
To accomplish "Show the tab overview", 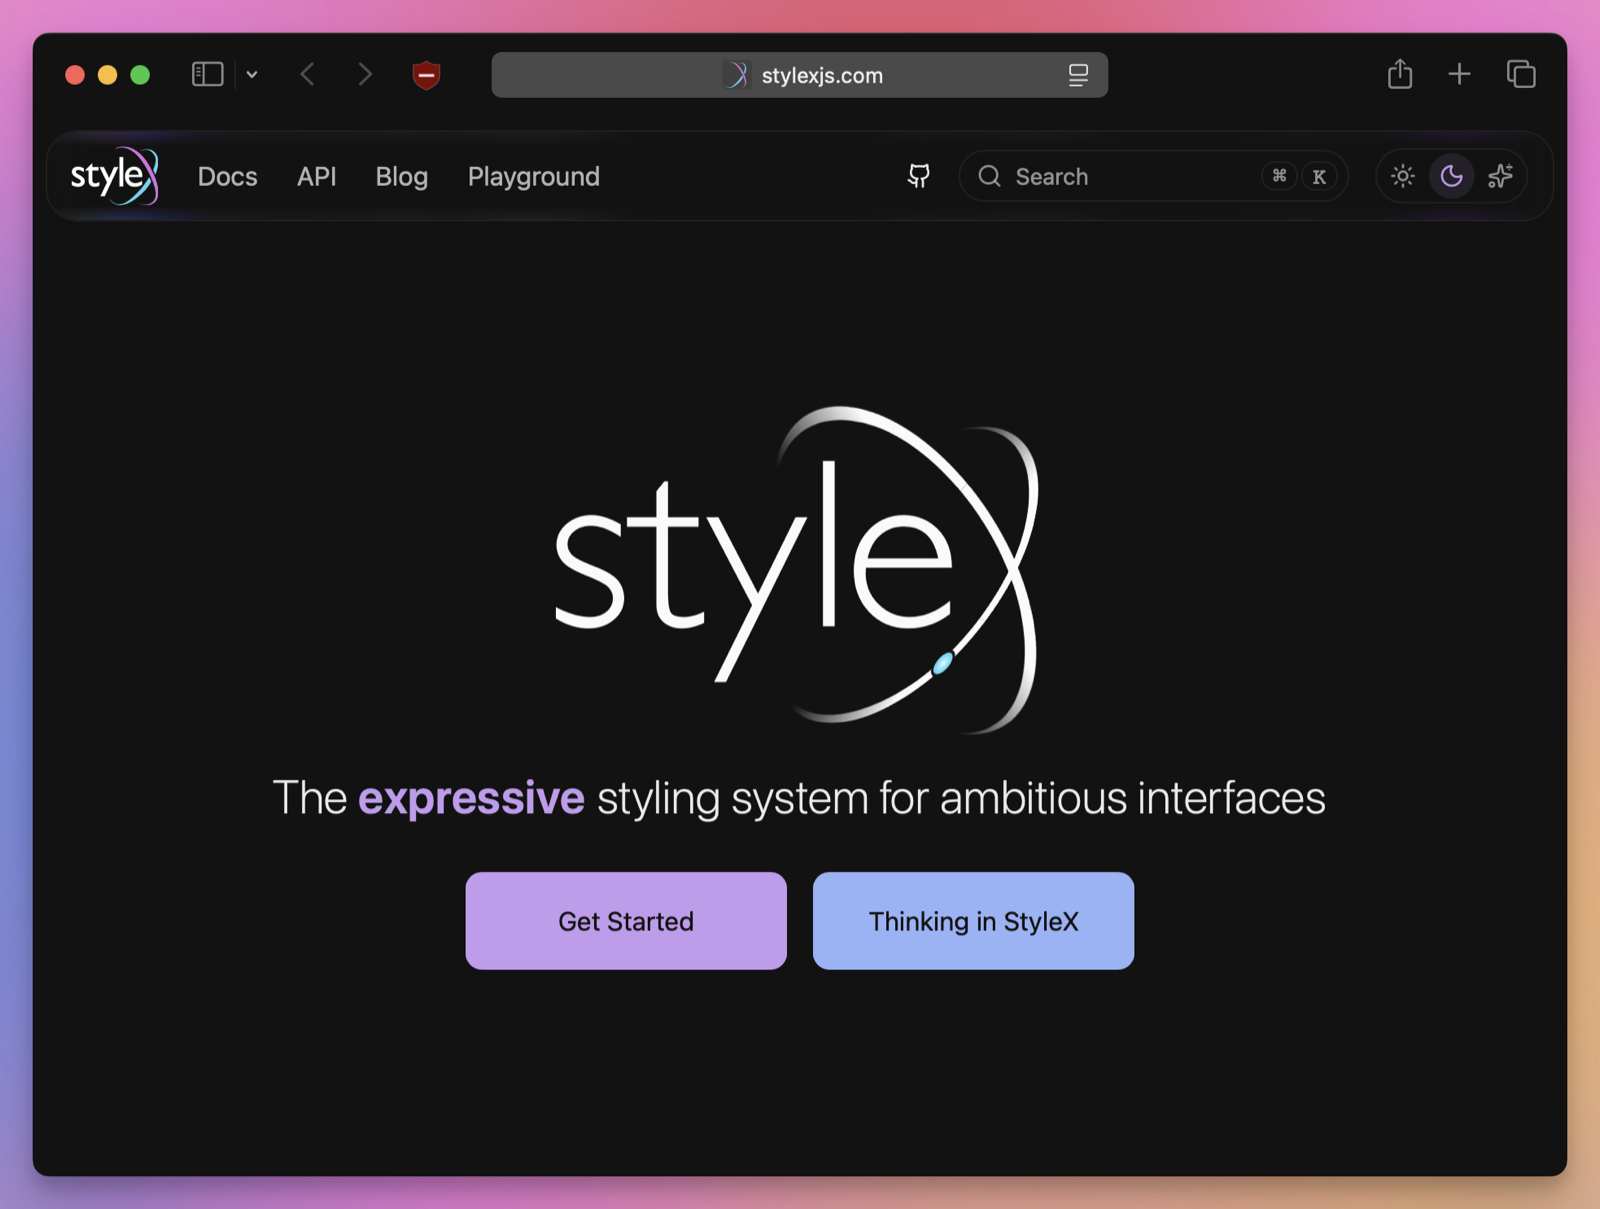I will [x=1521, y=74].
